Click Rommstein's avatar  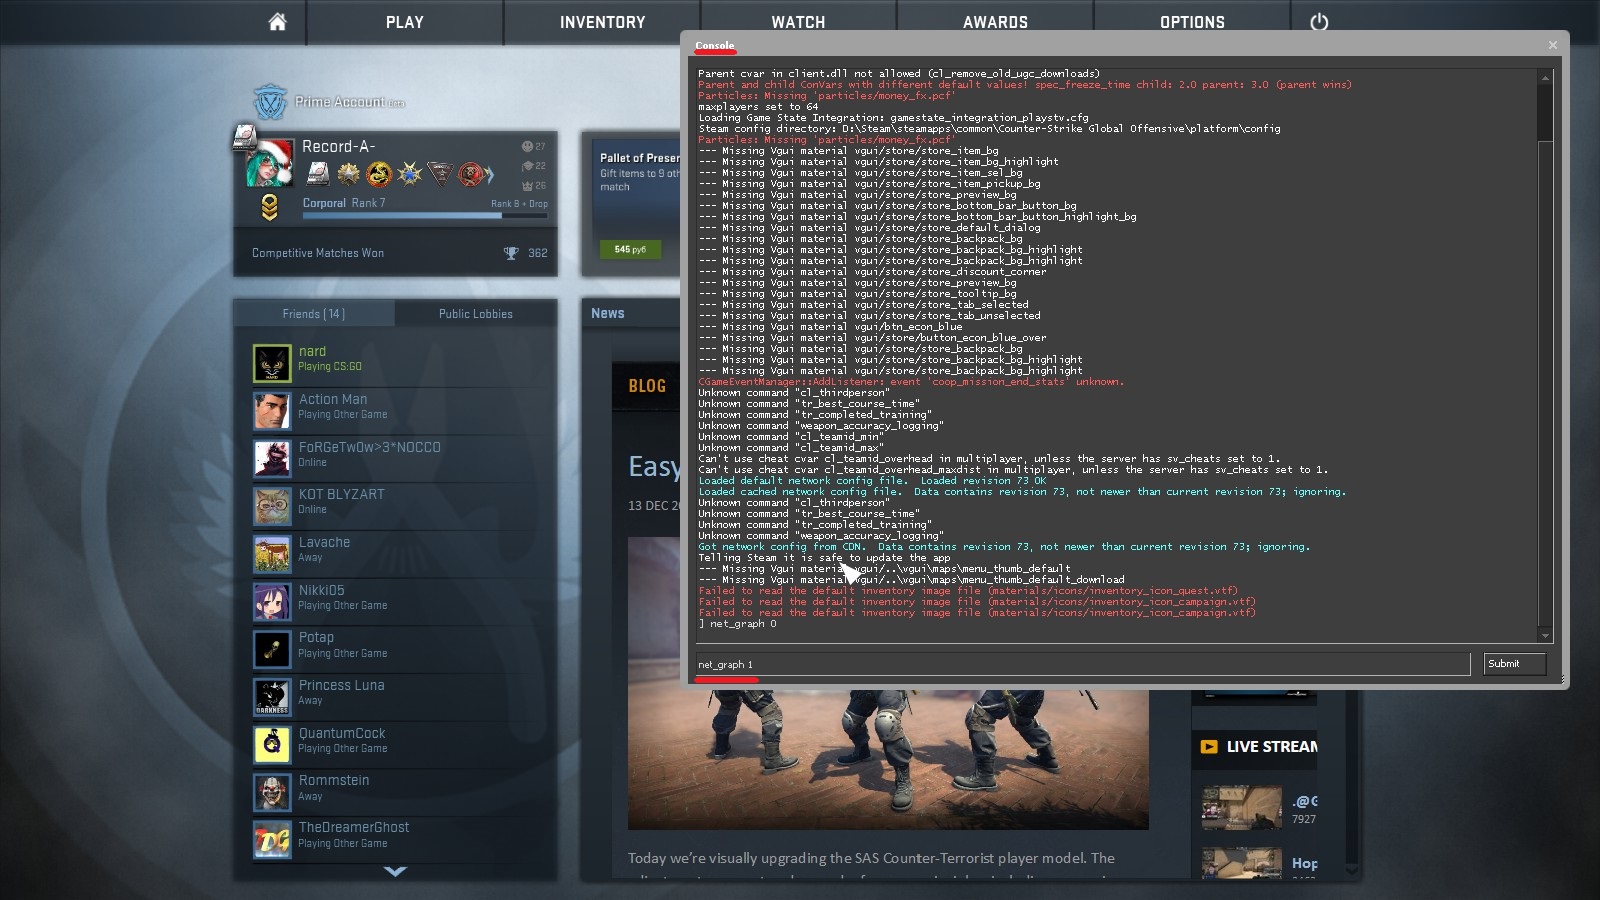272,792
